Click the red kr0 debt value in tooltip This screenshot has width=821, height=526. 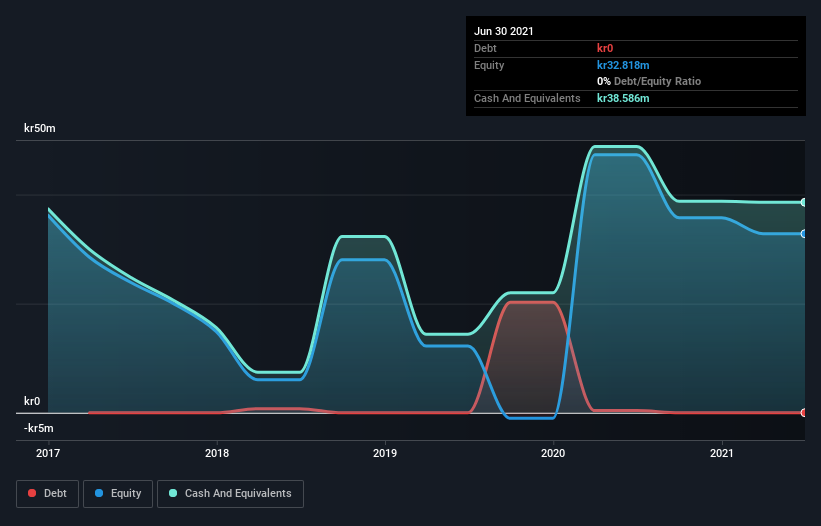pos(605,48)
